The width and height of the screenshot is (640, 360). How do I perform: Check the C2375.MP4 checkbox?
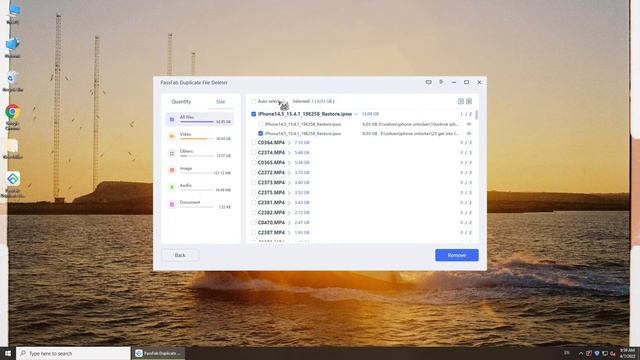click(x=253, y=193)
